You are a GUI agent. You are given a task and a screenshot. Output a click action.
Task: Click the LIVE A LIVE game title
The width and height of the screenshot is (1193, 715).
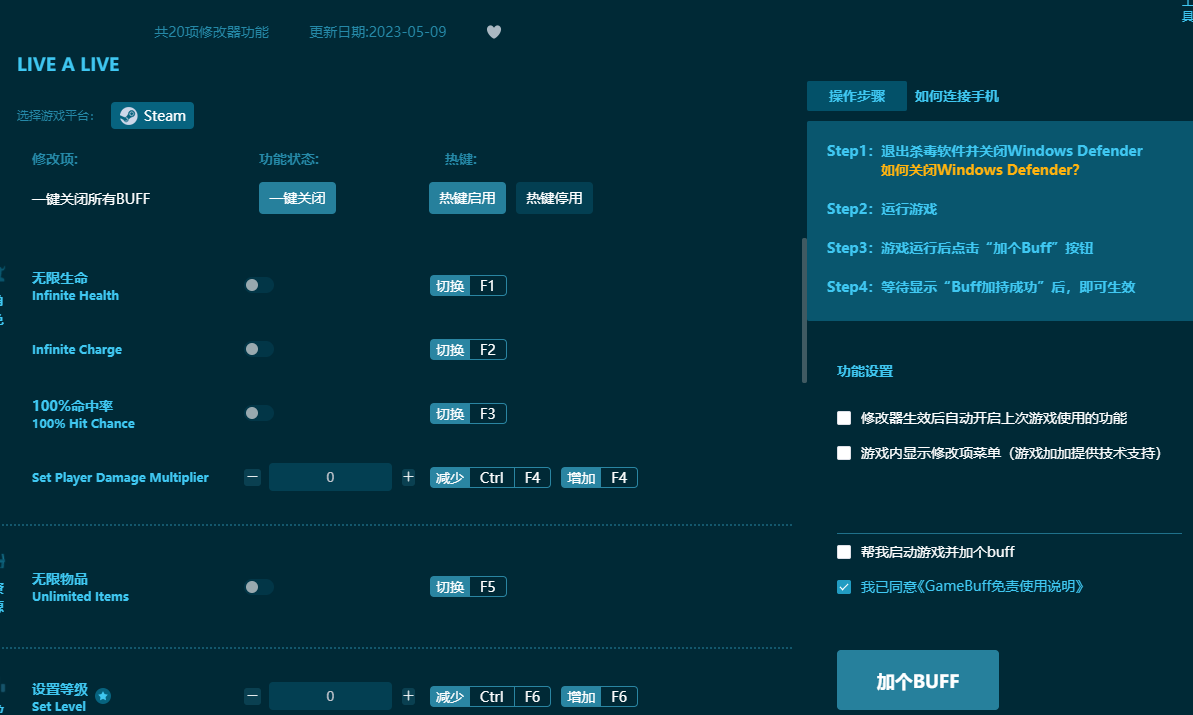coord(68,65)
